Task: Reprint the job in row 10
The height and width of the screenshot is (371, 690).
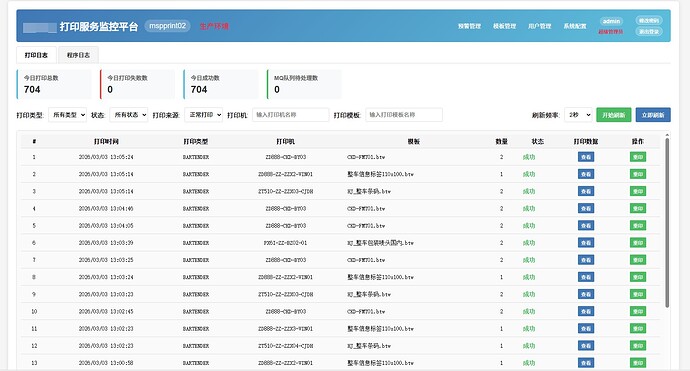Action: point(638,312)
